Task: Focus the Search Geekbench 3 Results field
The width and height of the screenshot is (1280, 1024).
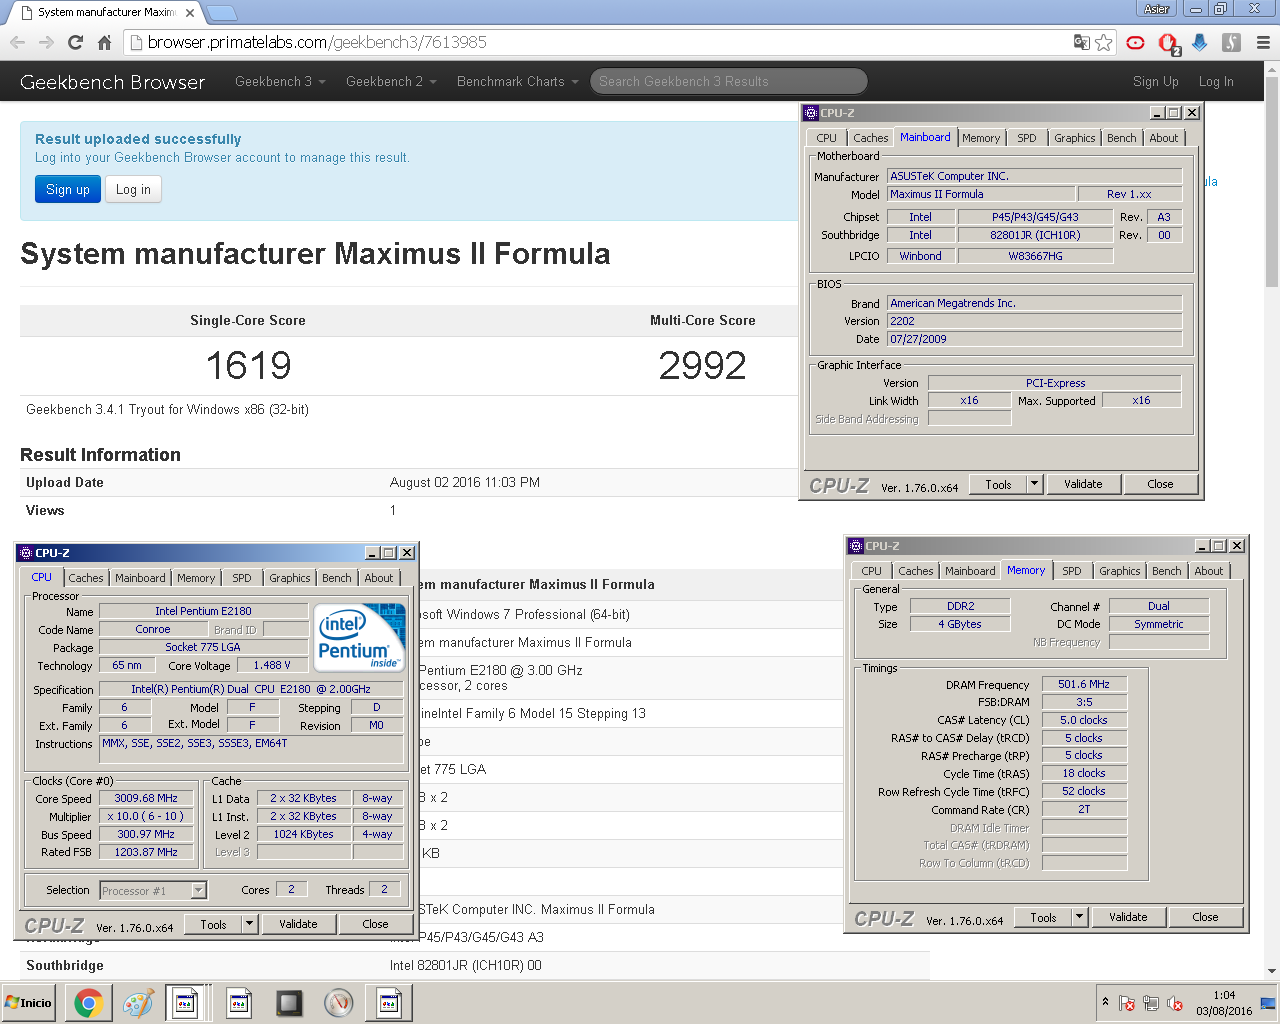Action: (729, 81)
